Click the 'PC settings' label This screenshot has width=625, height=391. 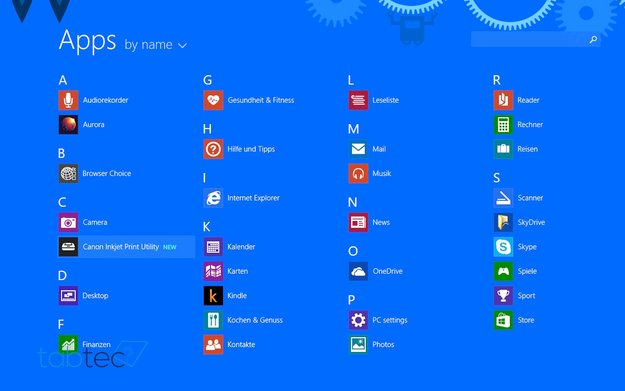[390, 320]
